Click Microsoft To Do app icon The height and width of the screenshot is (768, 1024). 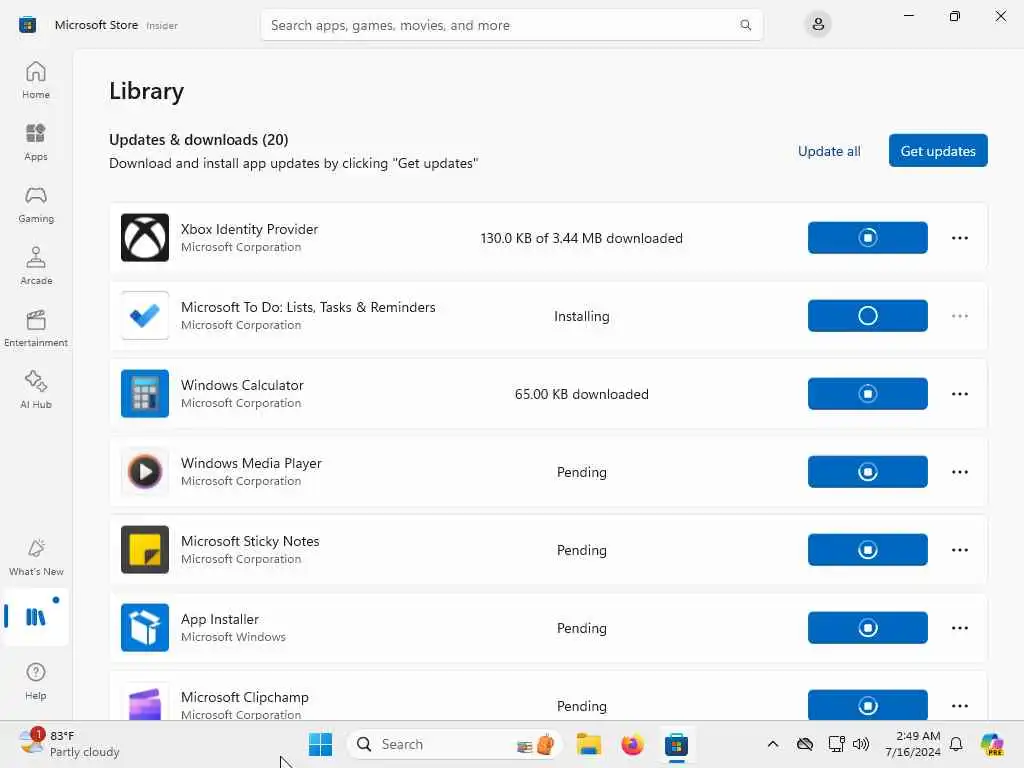(145, 315)
